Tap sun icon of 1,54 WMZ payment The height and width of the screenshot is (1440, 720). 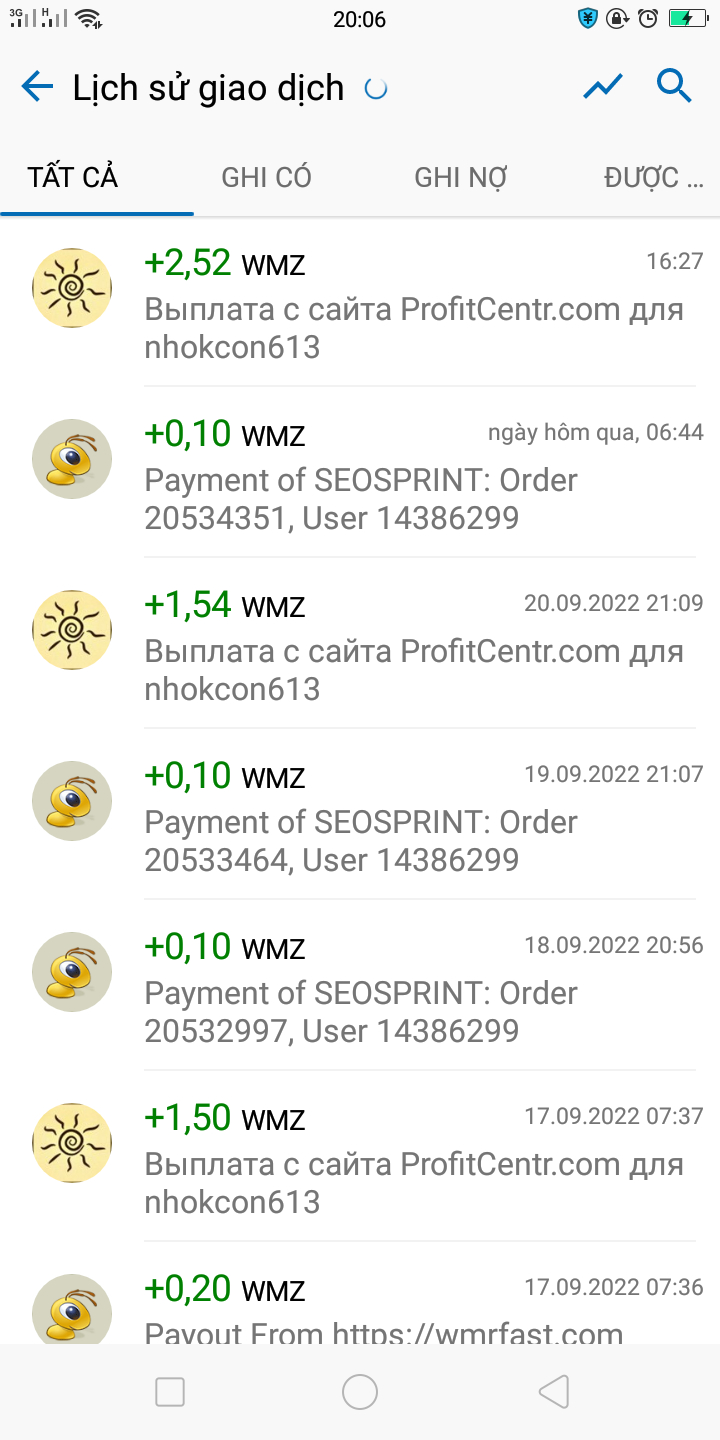72,630
